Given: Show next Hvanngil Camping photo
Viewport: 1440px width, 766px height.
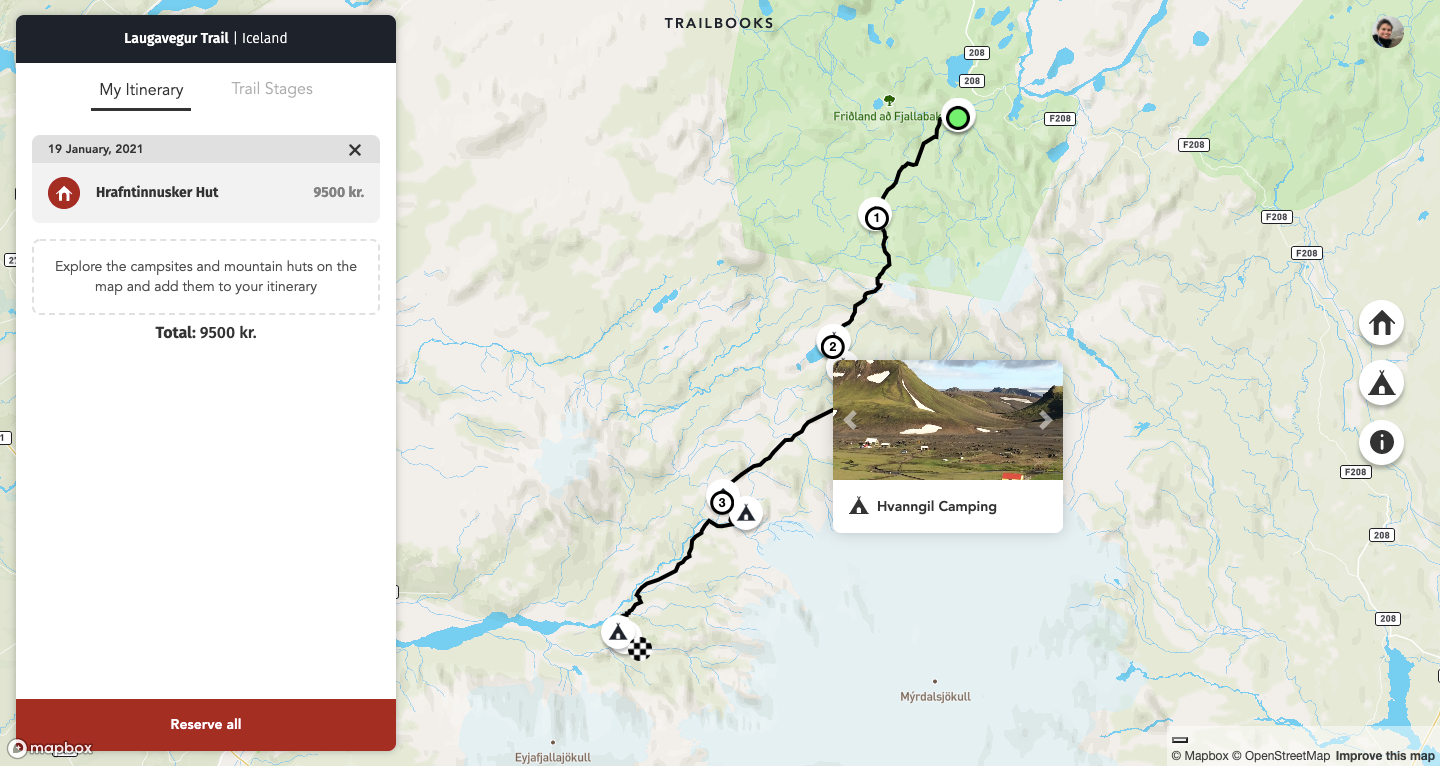Looking at the screenshot, I should 1045,420.
